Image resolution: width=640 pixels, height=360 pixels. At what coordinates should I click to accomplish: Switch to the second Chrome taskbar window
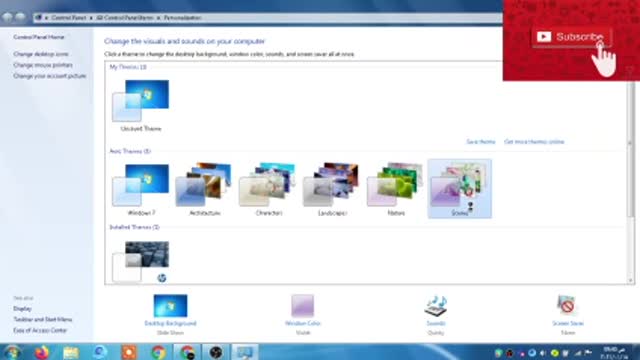tap(187, 352)
